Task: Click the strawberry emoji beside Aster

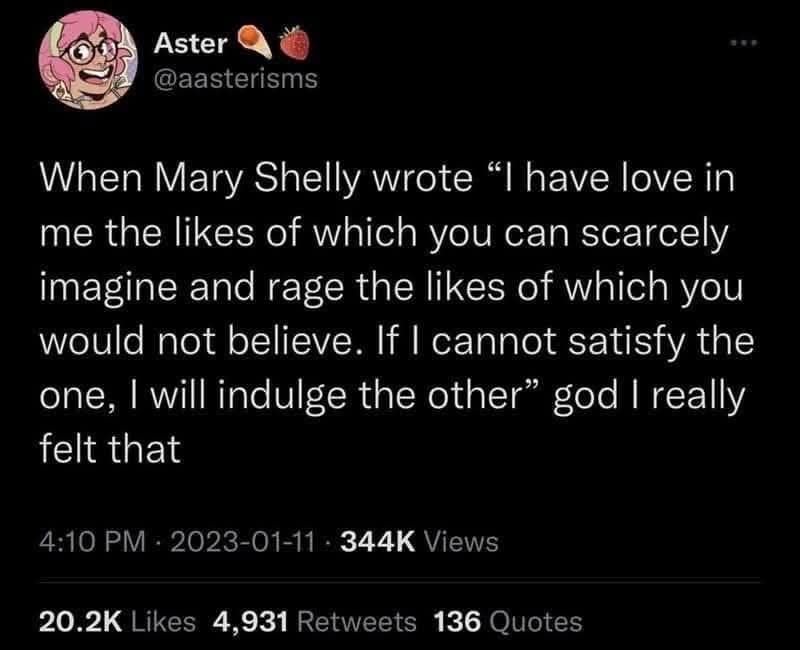Action: point(295,43)
